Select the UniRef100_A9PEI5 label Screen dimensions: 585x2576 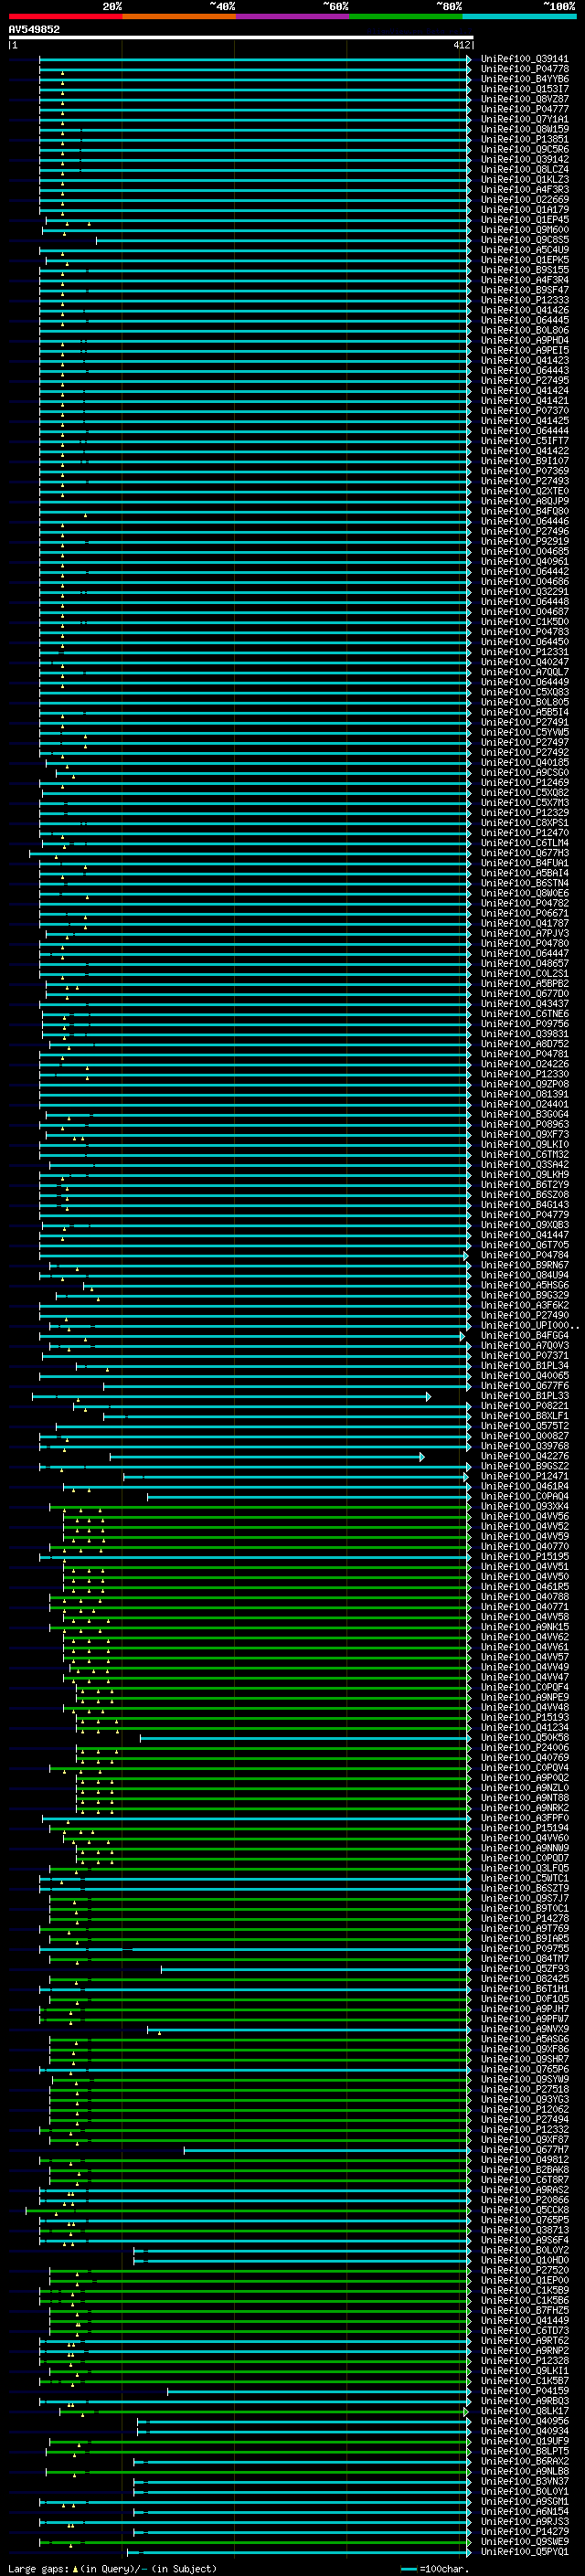point(524,351)
